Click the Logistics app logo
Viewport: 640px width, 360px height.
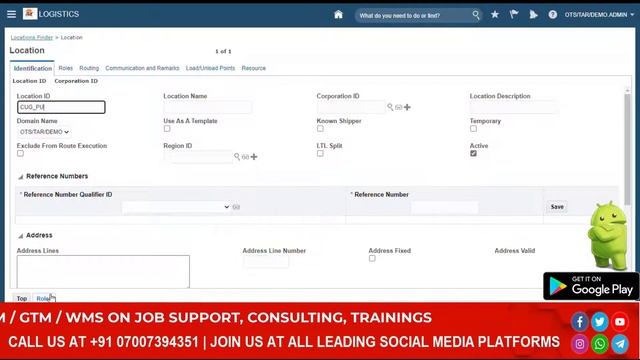tap(30, 14)
